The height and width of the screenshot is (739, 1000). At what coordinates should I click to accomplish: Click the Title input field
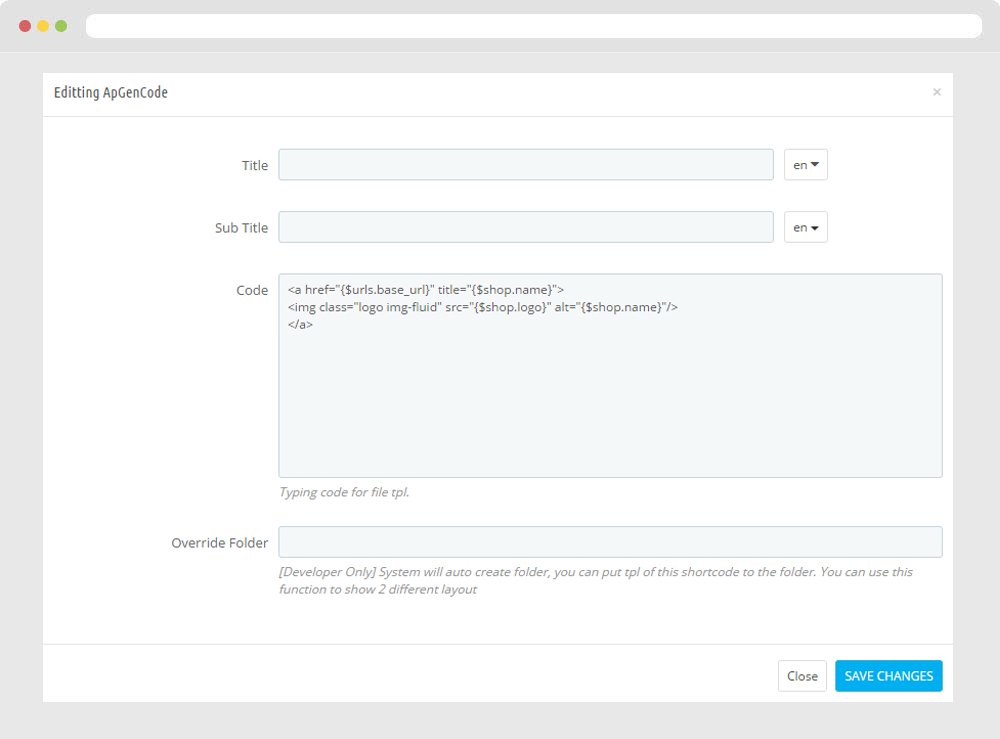pos(526,165)
